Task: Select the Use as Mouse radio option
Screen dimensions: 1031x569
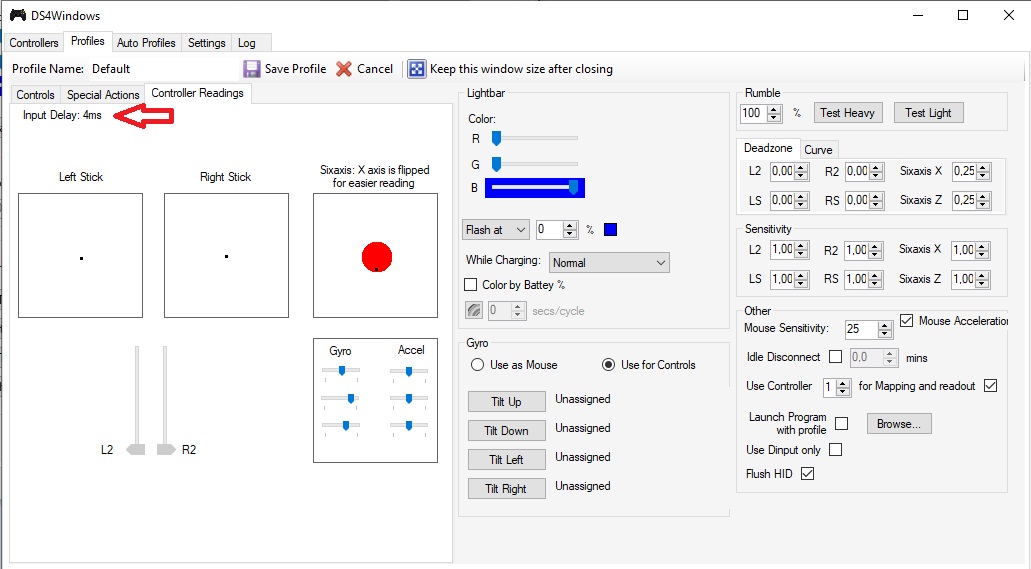Action: [477, 365]
